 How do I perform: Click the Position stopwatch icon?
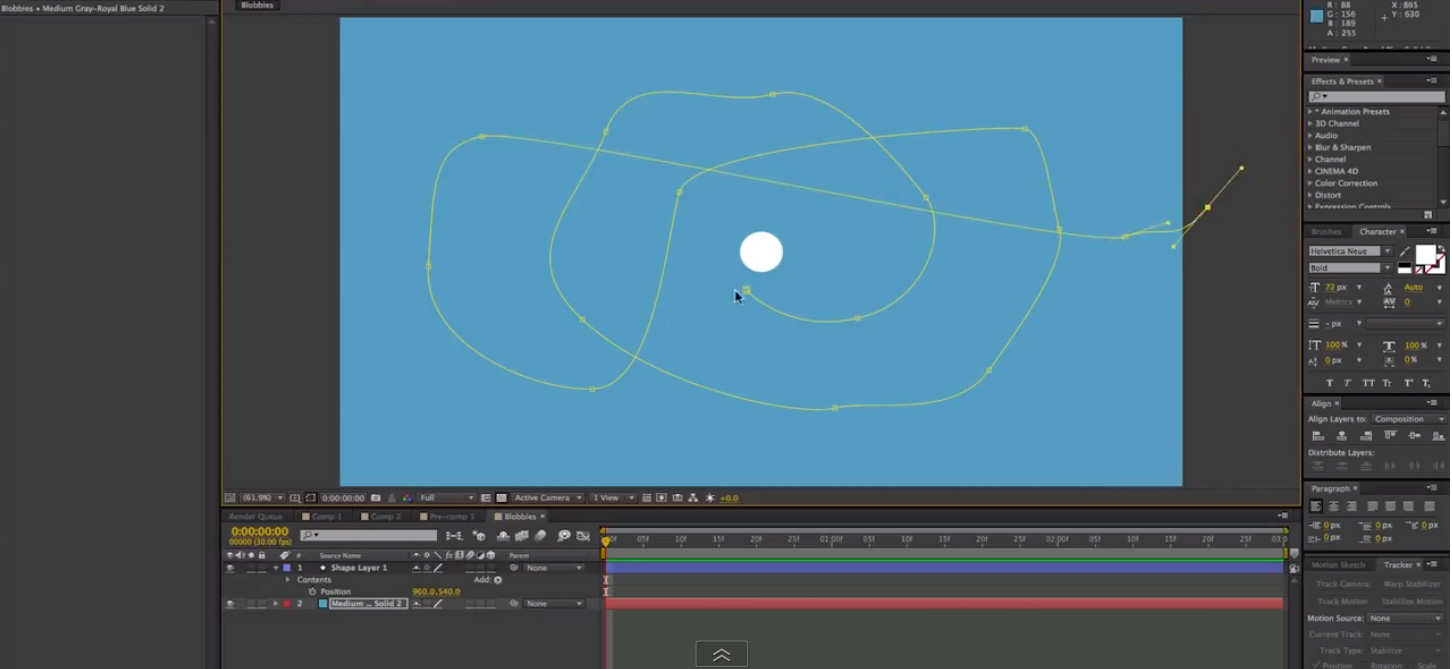312,592
